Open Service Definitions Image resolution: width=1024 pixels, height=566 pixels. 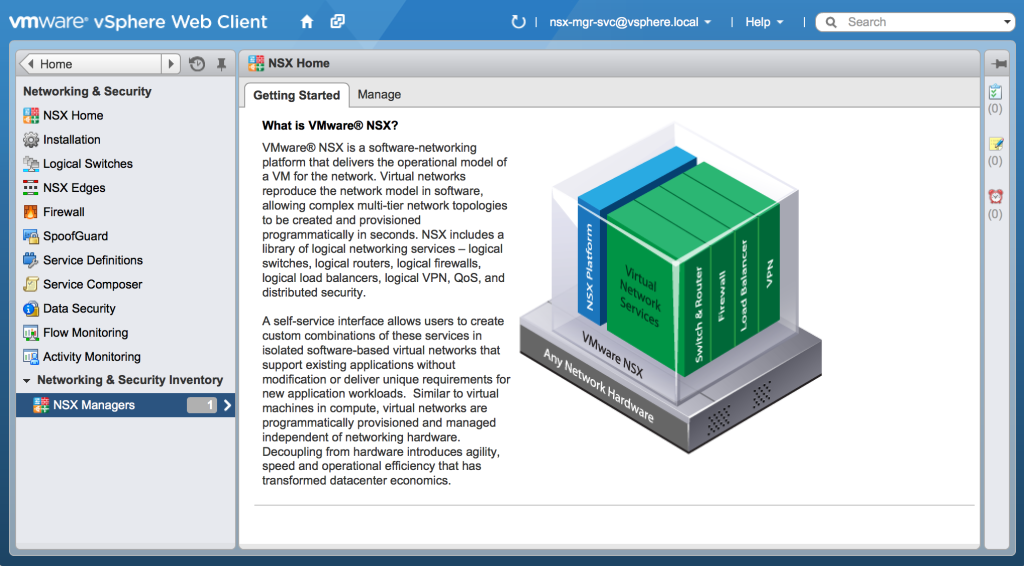93,260
